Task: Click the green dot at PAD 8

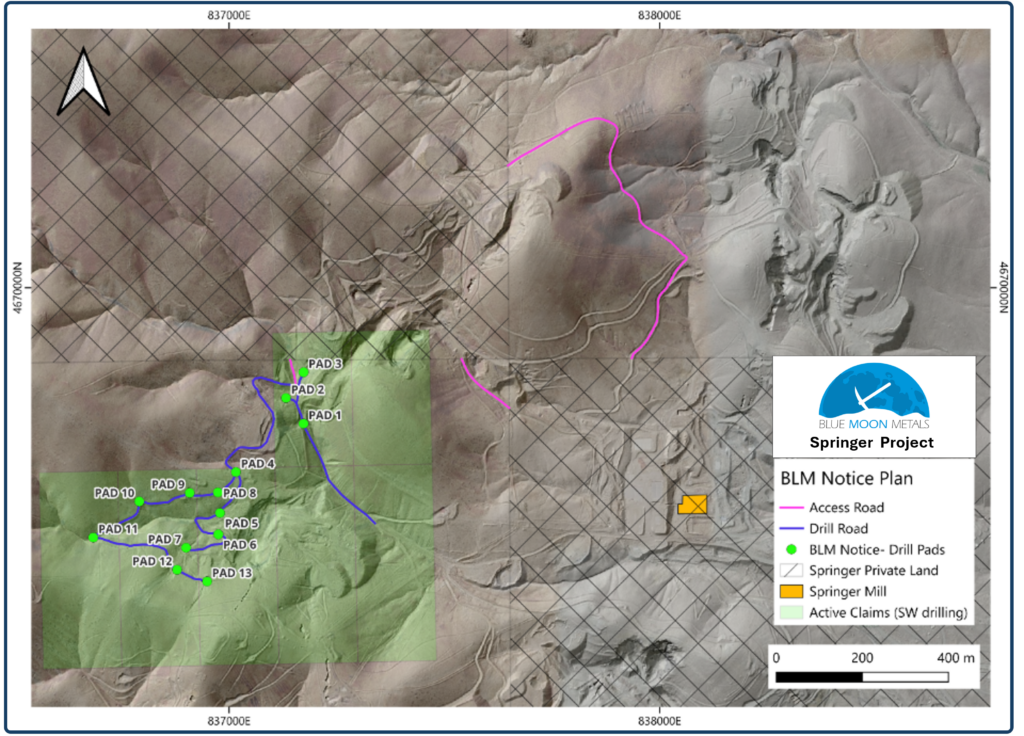Action: pyautogui.click(x=217, y=492)
